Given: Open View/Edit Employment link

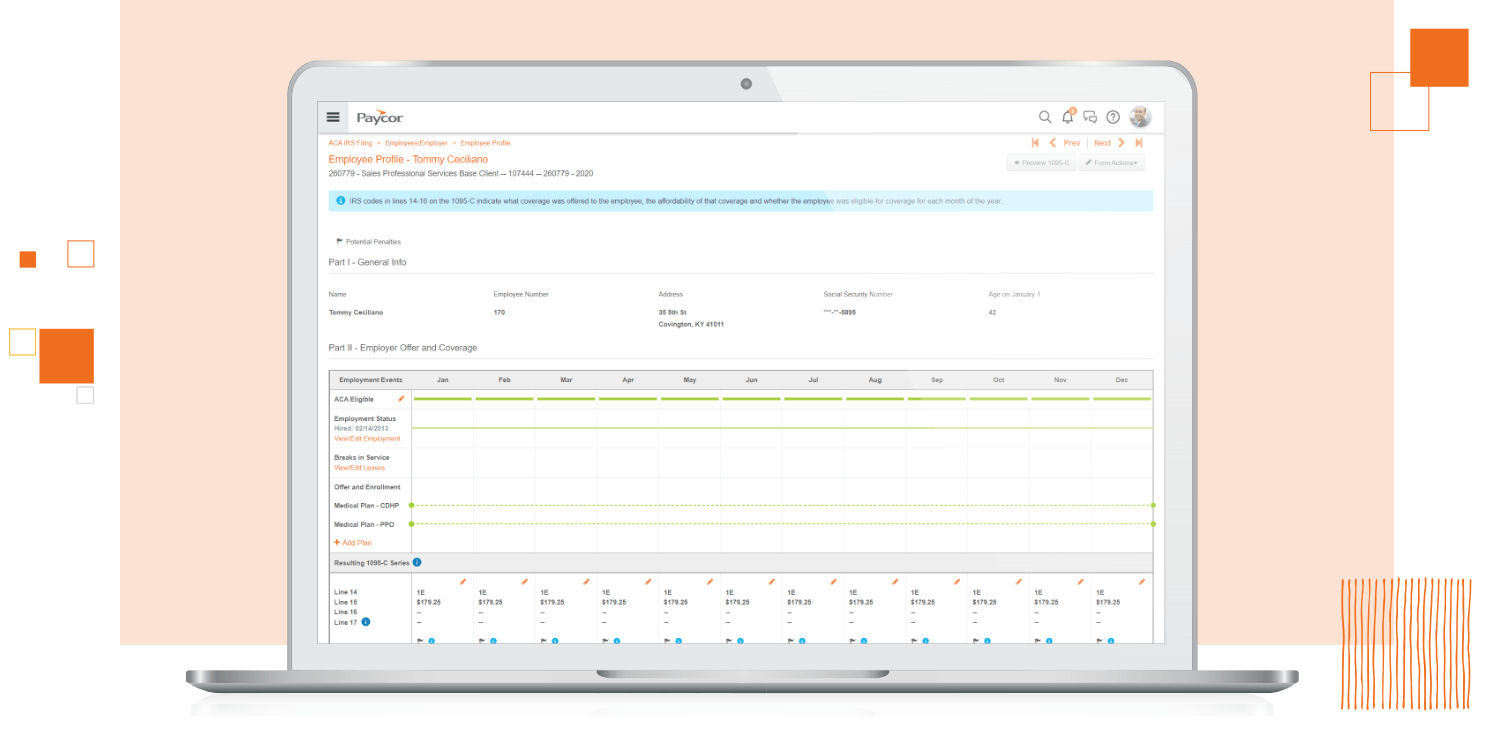Looking at the screenshot, I should (367, 439).
